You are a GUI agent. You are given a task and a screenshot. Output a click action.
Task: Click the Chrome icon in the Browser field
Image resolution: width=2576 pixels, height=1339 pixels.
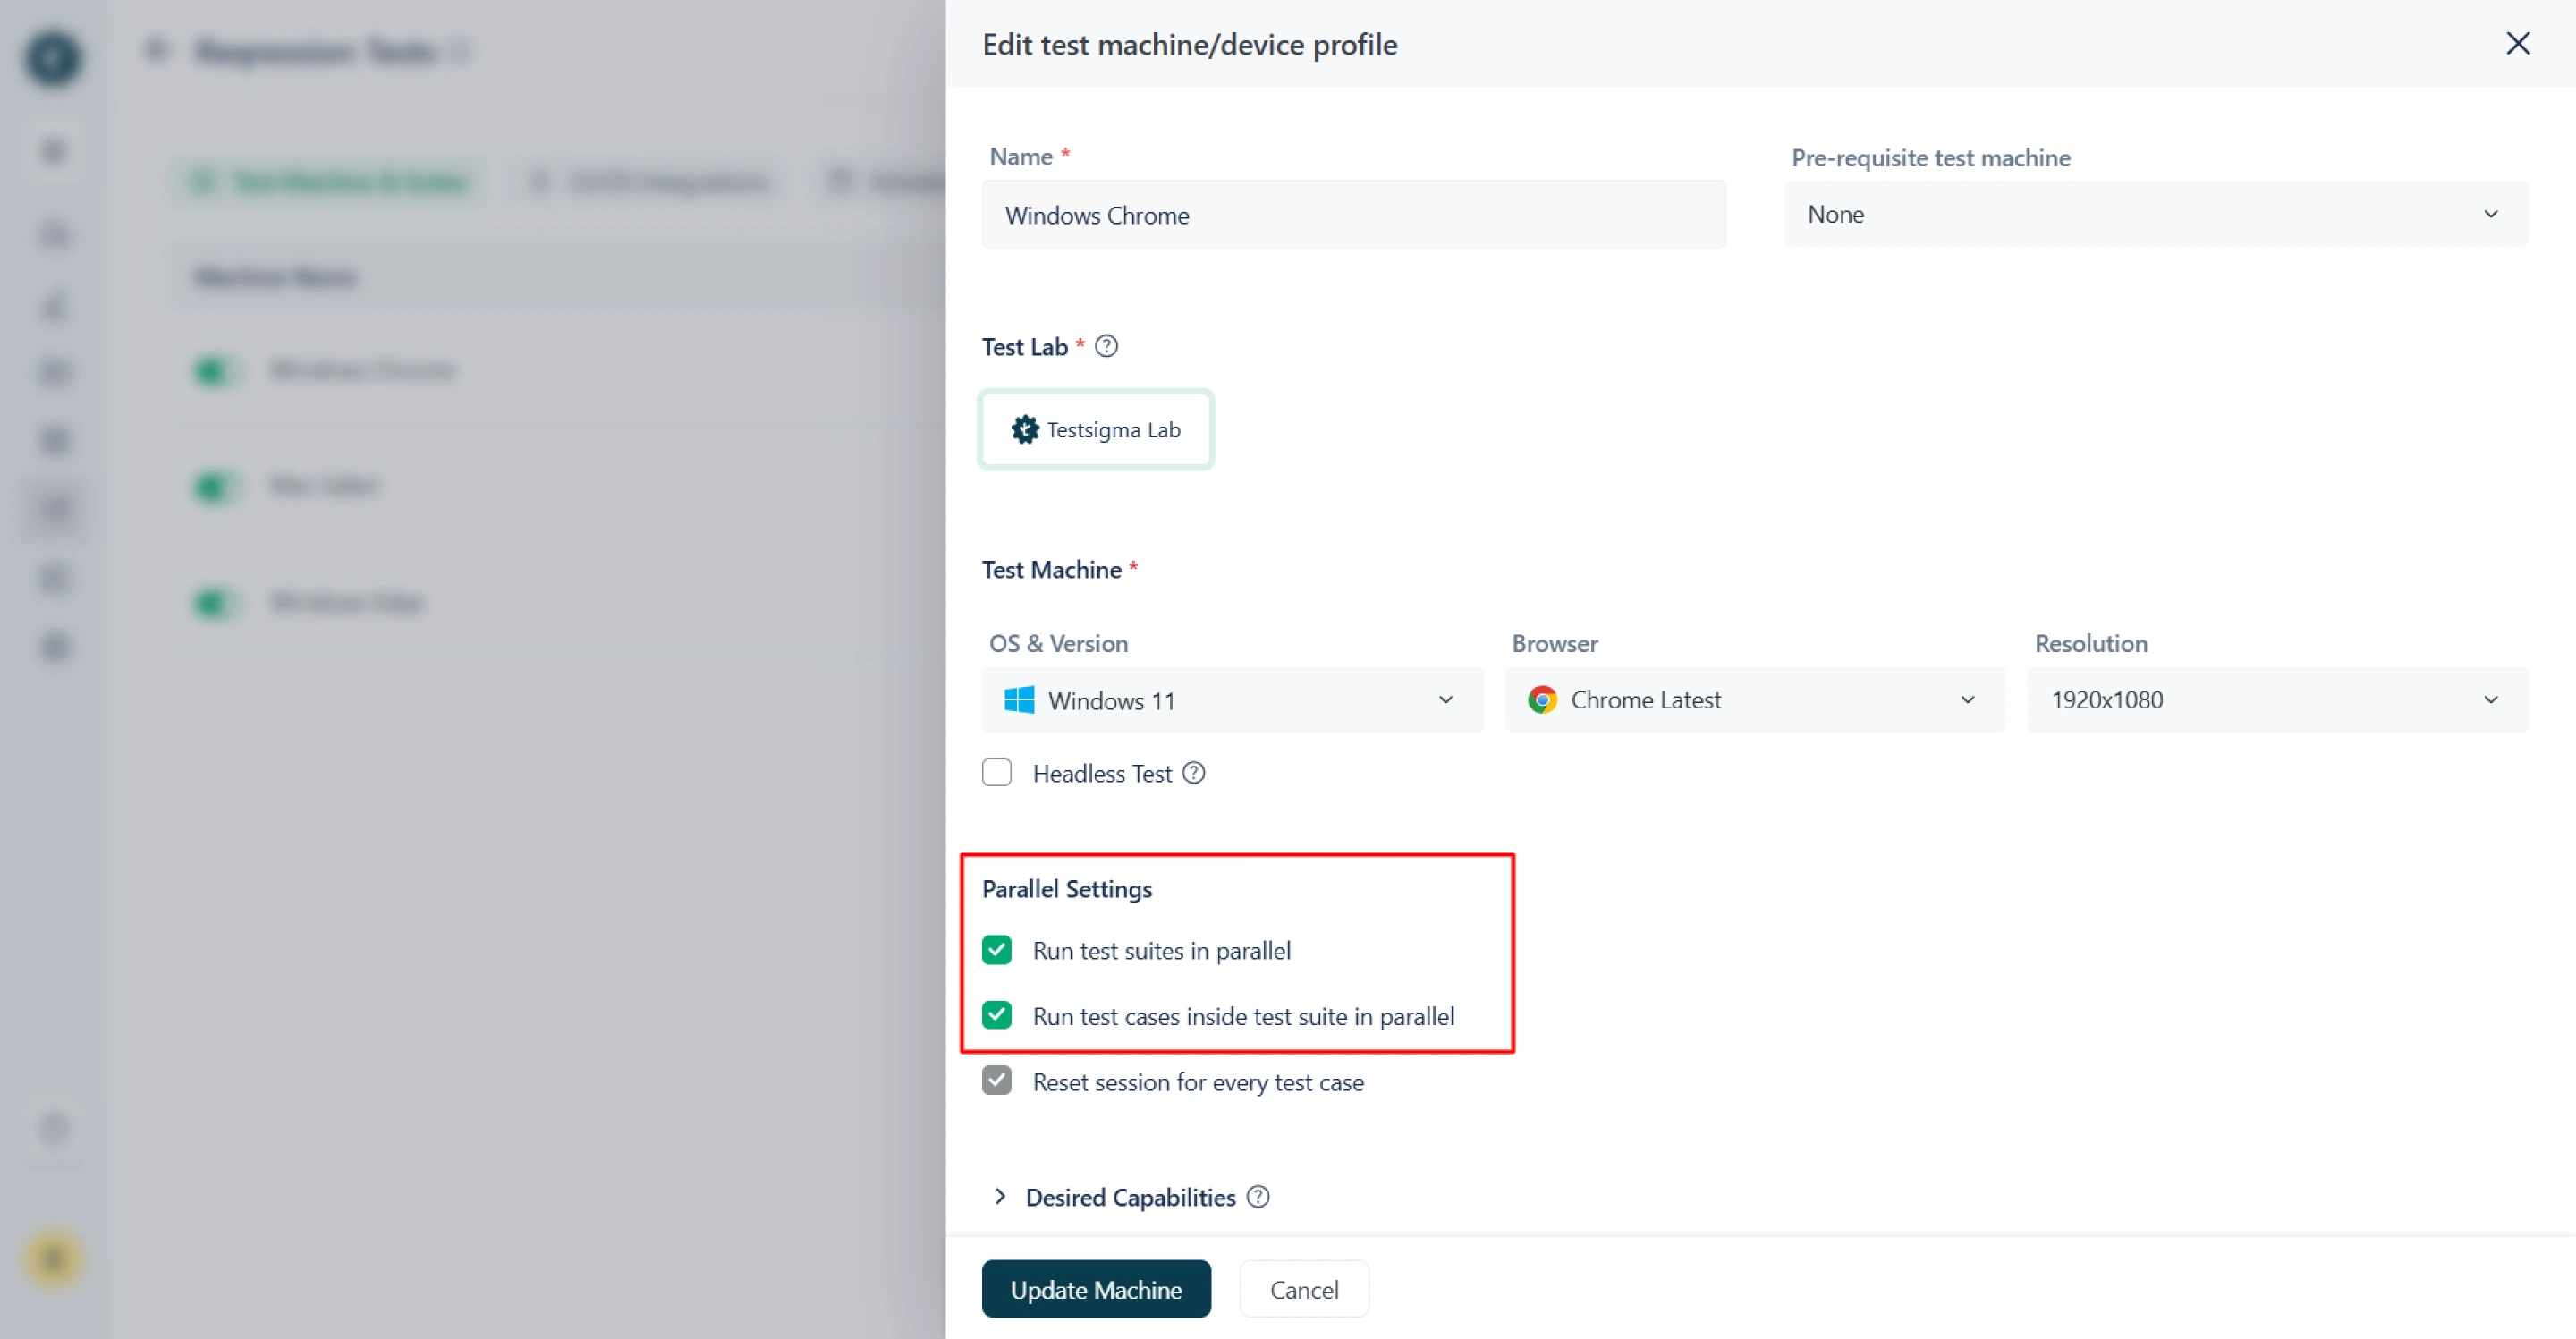[1541, 700]
